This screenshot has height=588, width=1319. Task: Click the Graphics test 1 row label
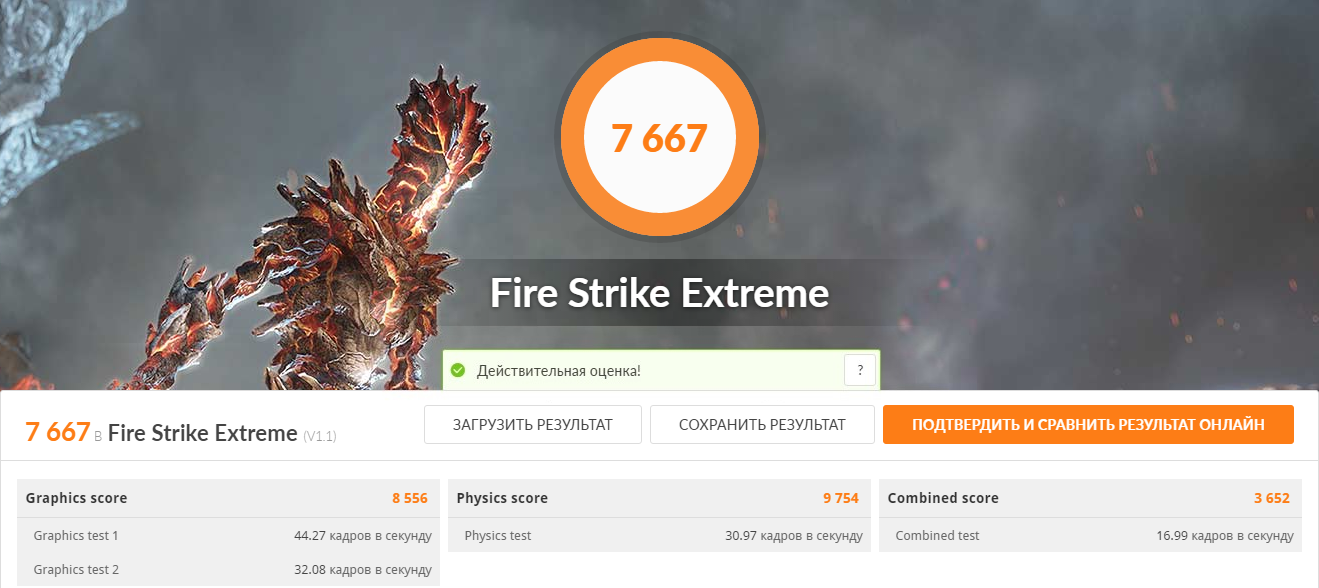coord(76,536)
